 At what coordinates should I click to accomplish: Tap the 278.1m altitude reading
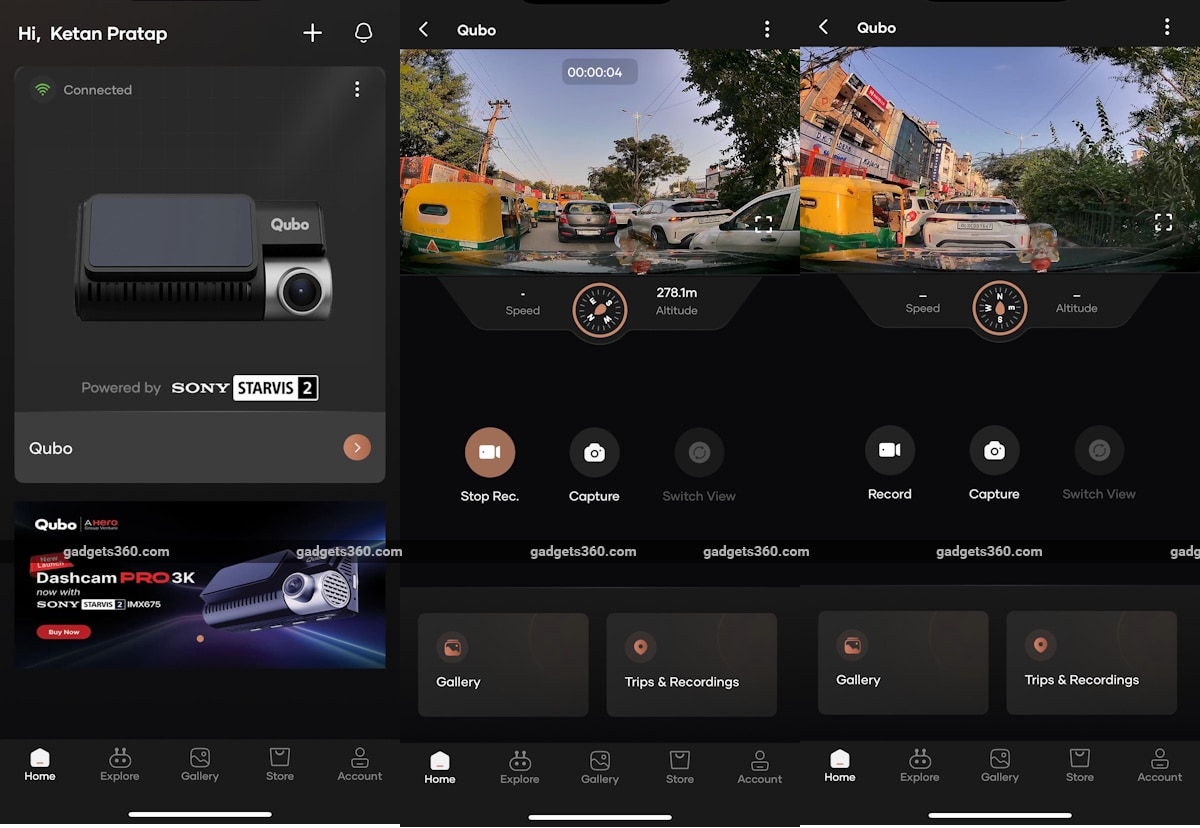[677, 293]
